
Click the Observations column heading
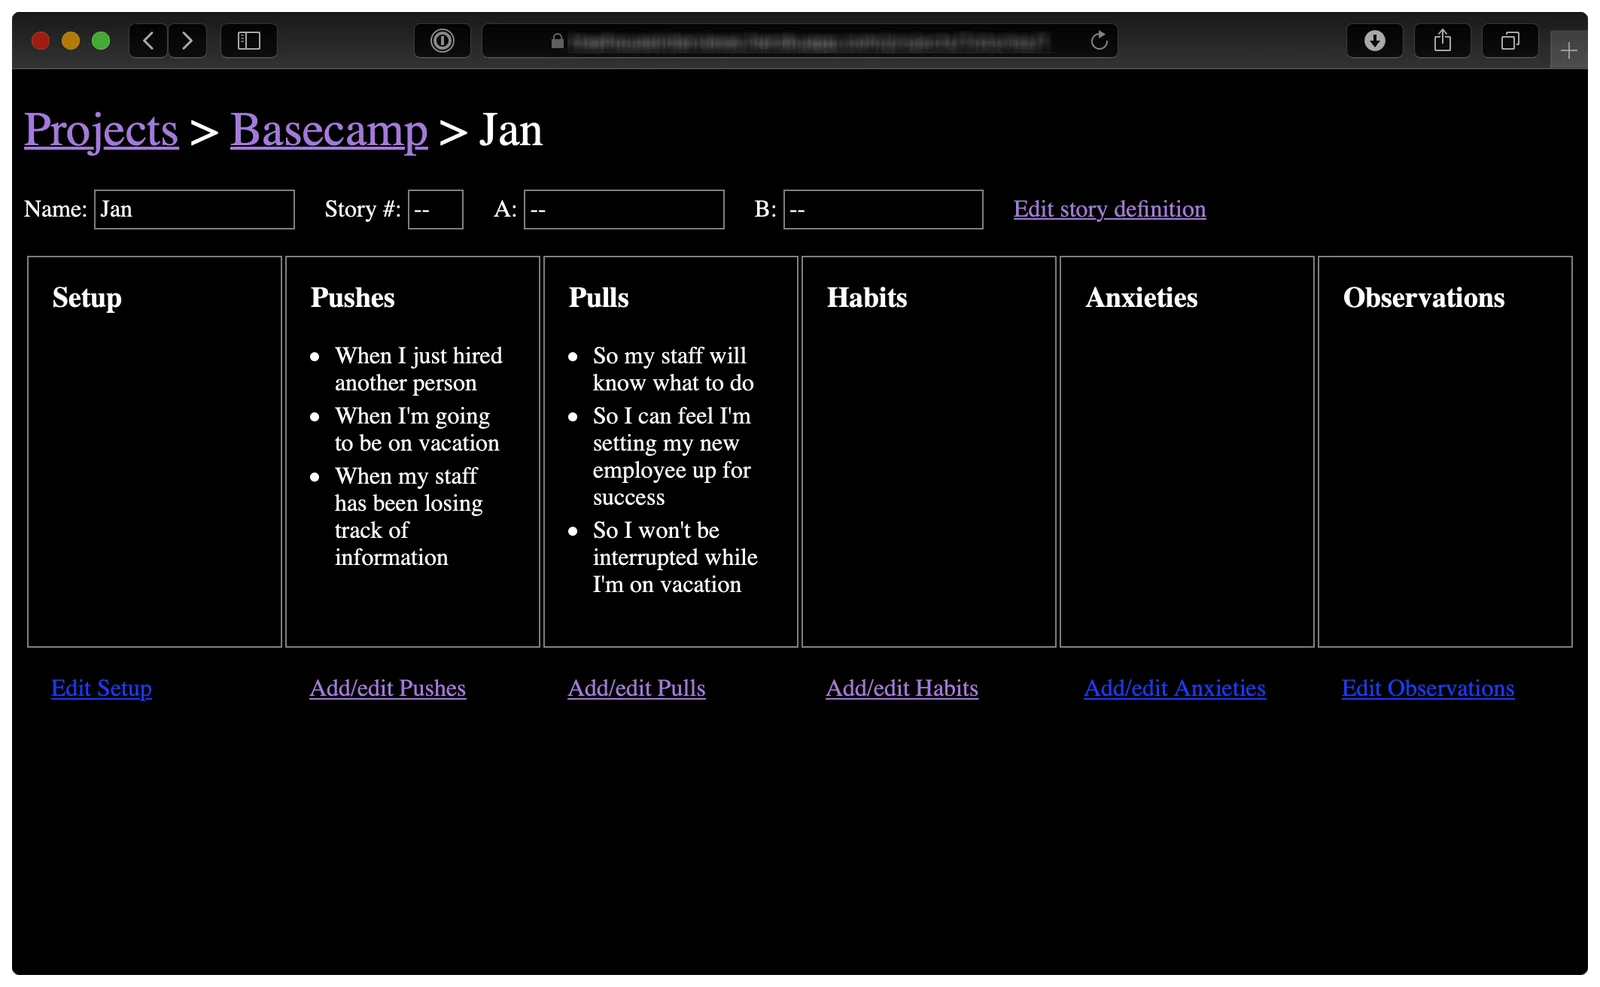(x=1423, y=298)
